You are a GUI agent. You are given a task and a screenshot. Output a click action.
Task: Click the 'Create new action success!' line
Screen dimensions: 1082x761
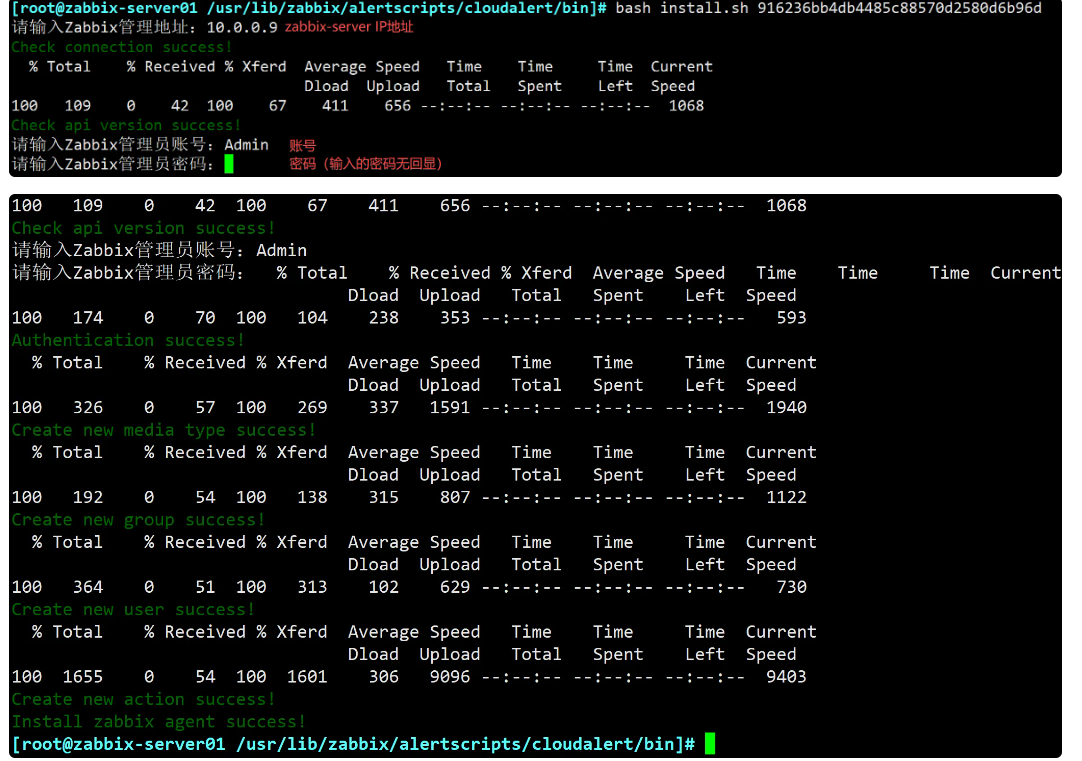pyautogui.click(x=143, y=699)
